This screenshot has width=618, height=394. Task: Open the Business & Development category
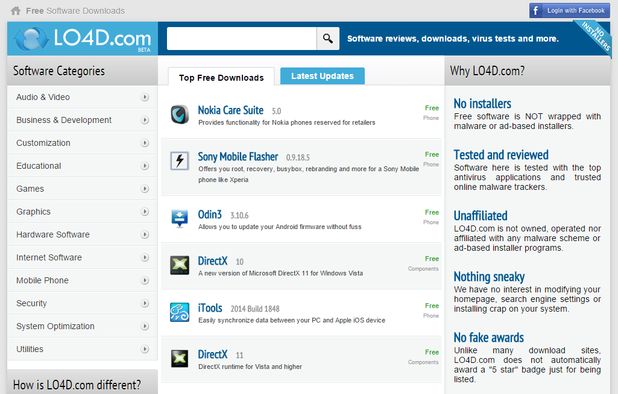[82, 120]
